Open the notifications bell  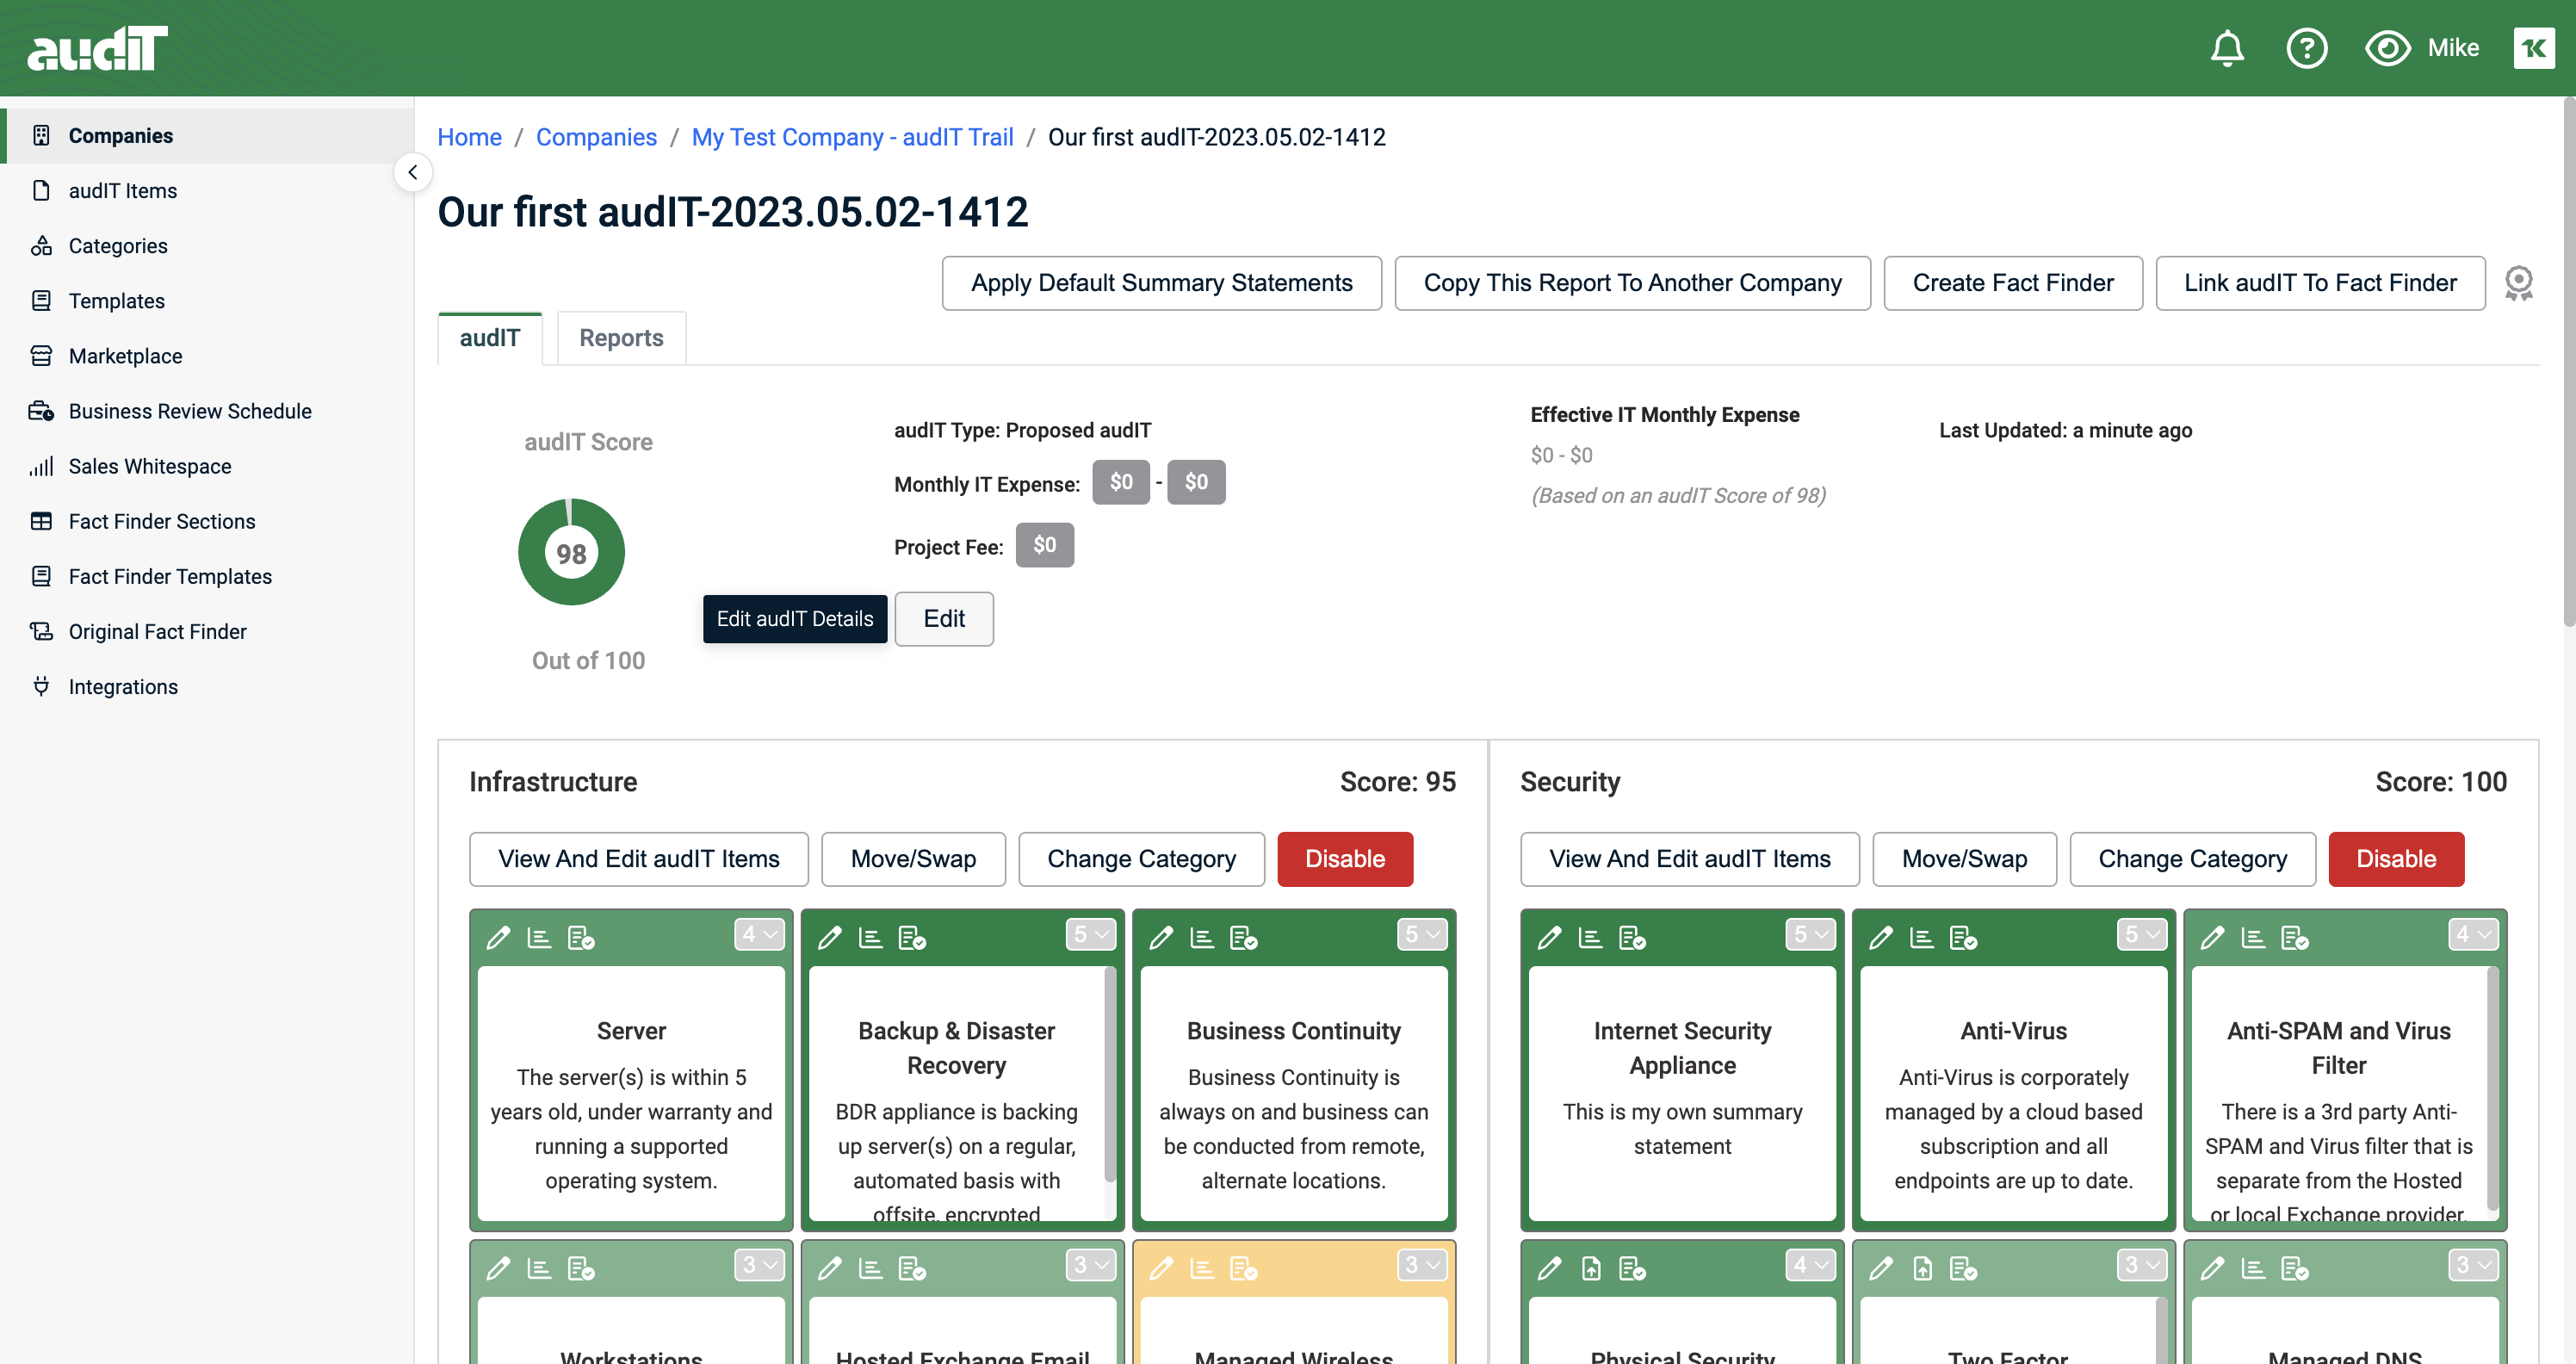2226,48
